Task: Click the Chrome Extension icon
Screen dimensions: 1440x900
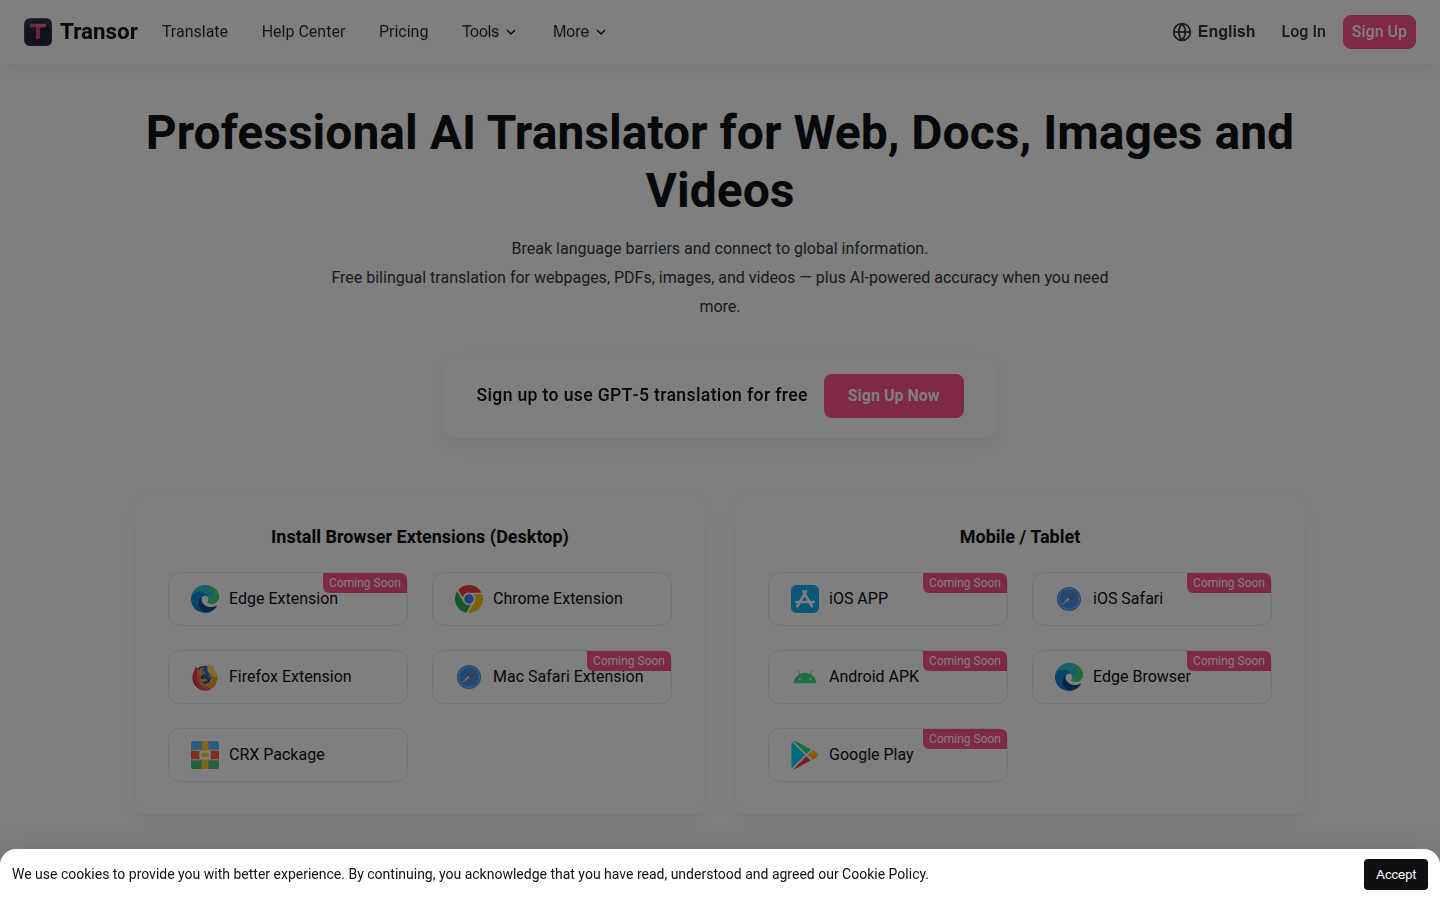Action: coord(469,599)
